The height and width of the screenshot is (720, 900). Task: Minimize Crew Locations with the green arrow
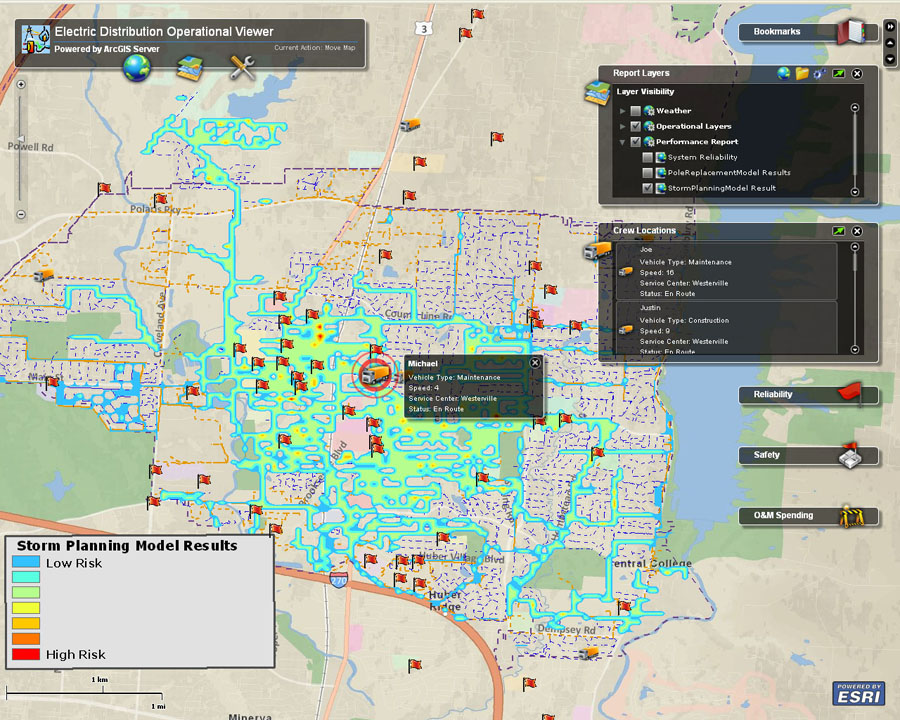point(839,231)
